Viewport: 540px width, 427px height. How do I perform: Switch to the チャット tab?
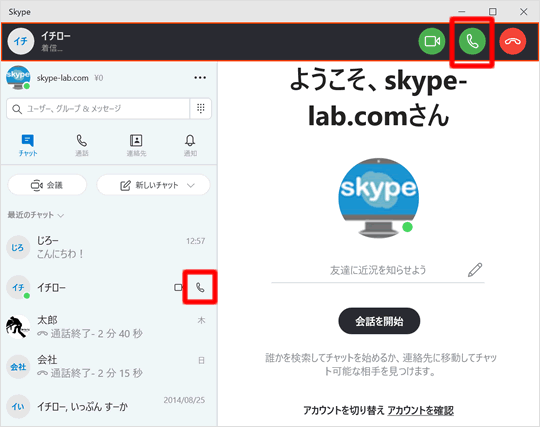28,146
